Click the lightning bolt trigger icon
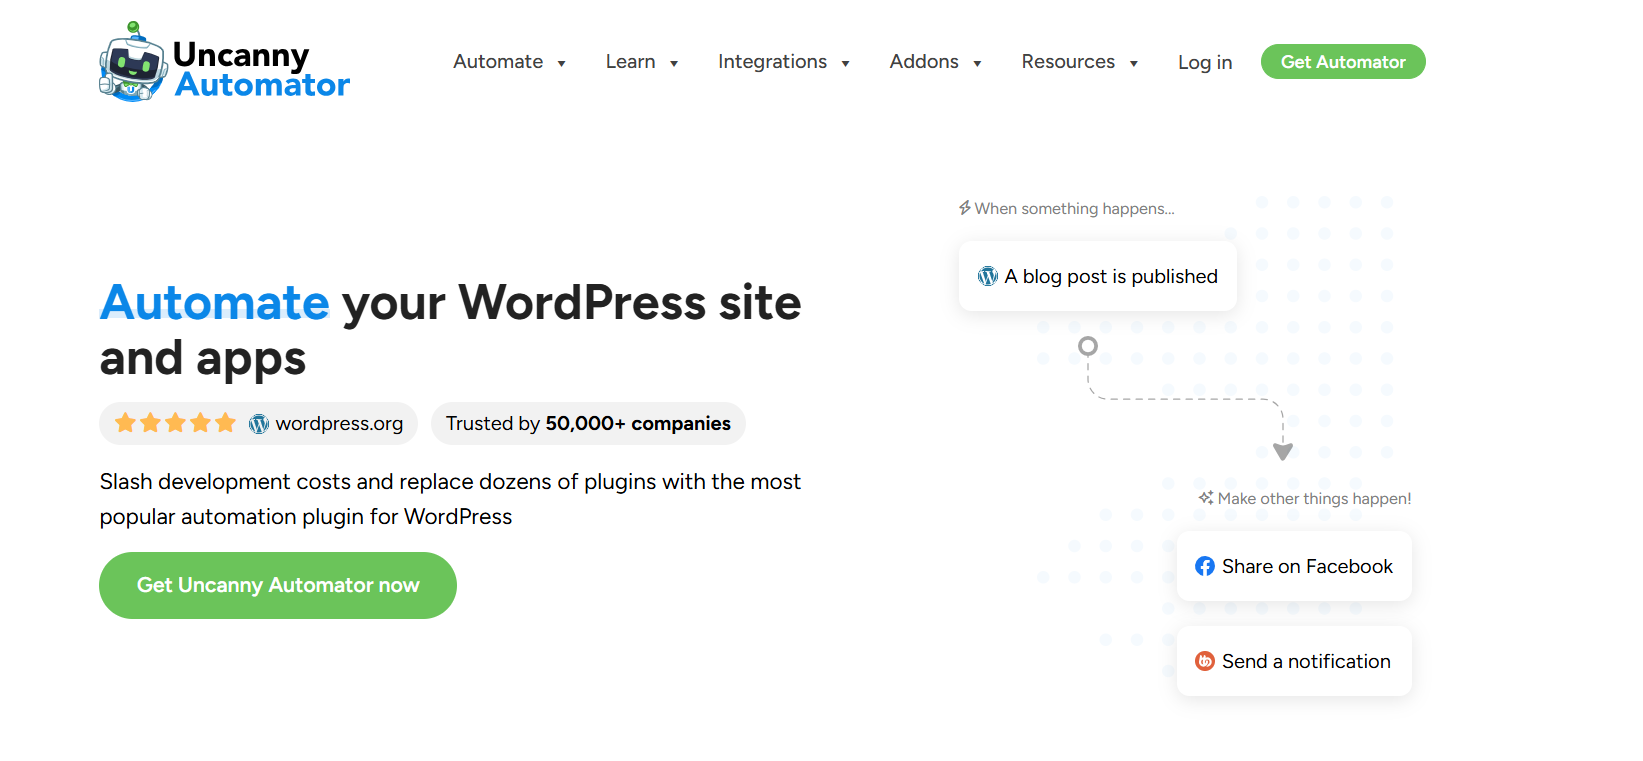 coord(964,208)
